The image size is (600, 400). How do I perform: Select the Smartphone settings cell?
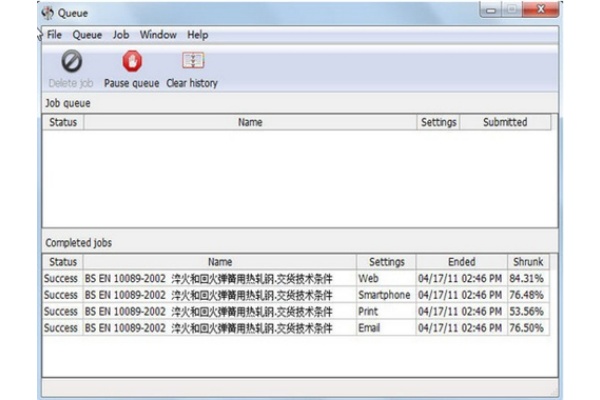pos(386,295)
